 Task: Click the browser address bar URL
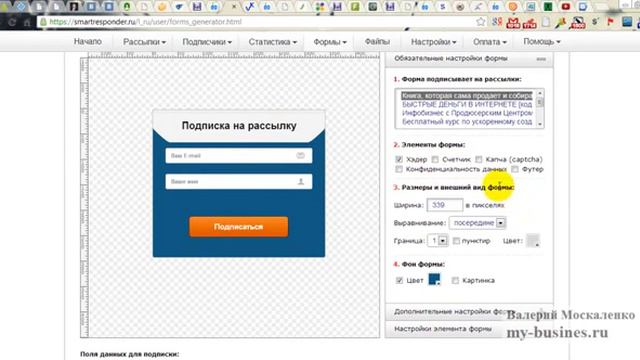[145, 22]
